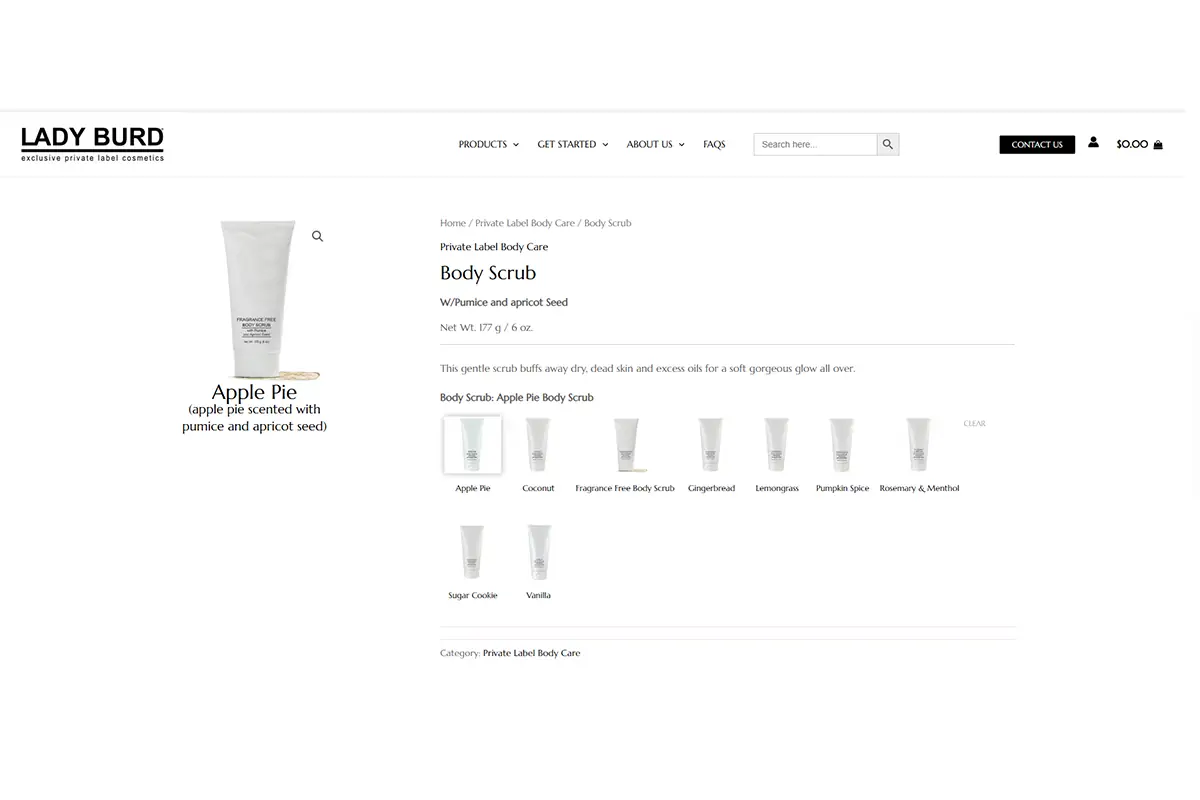
Task: Select the Fragrance Free Body Scrub swatch
Action: (626, 445)
